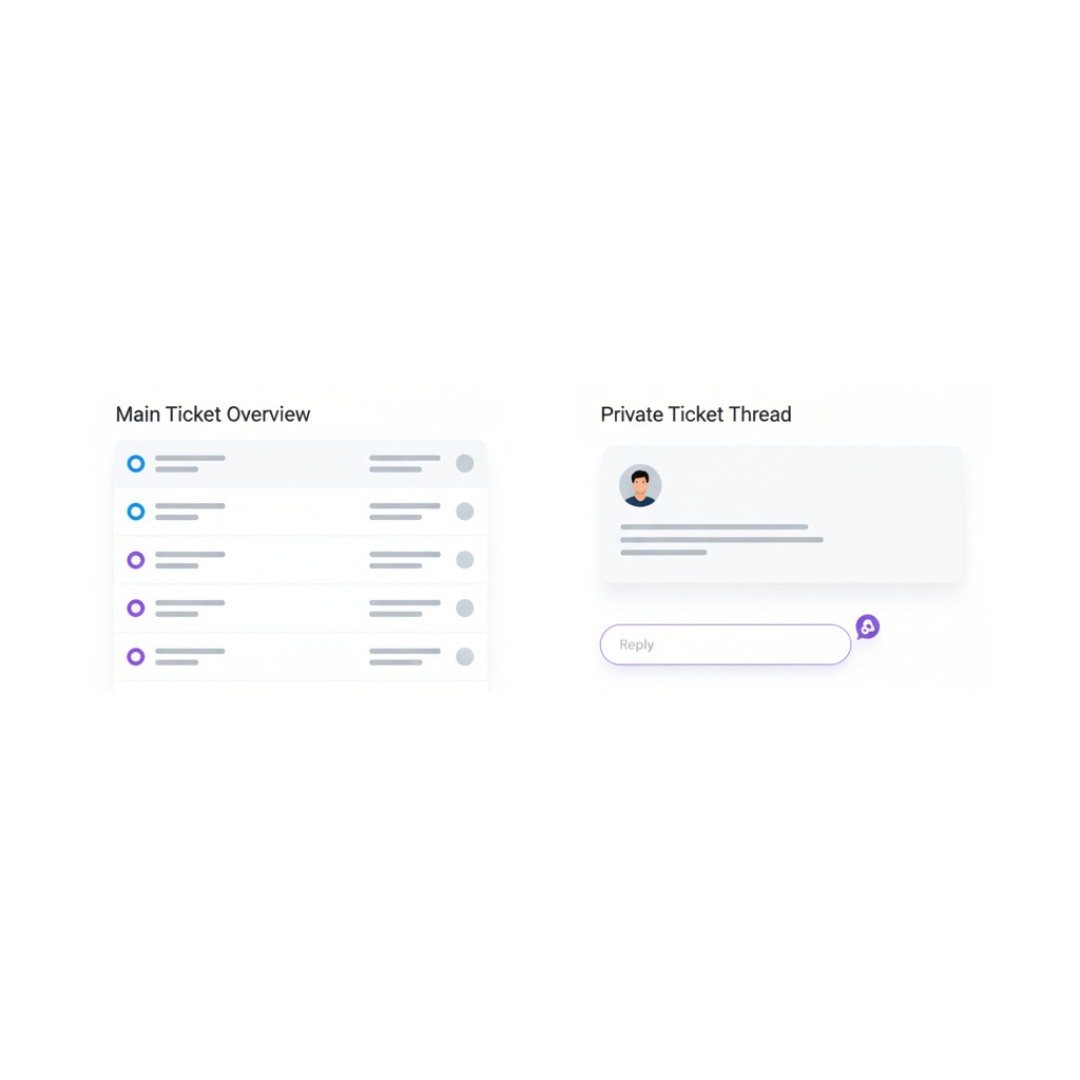Click the message text in the thread card
Screen dimensions: 1080x1080
click(x=721, y=540)
